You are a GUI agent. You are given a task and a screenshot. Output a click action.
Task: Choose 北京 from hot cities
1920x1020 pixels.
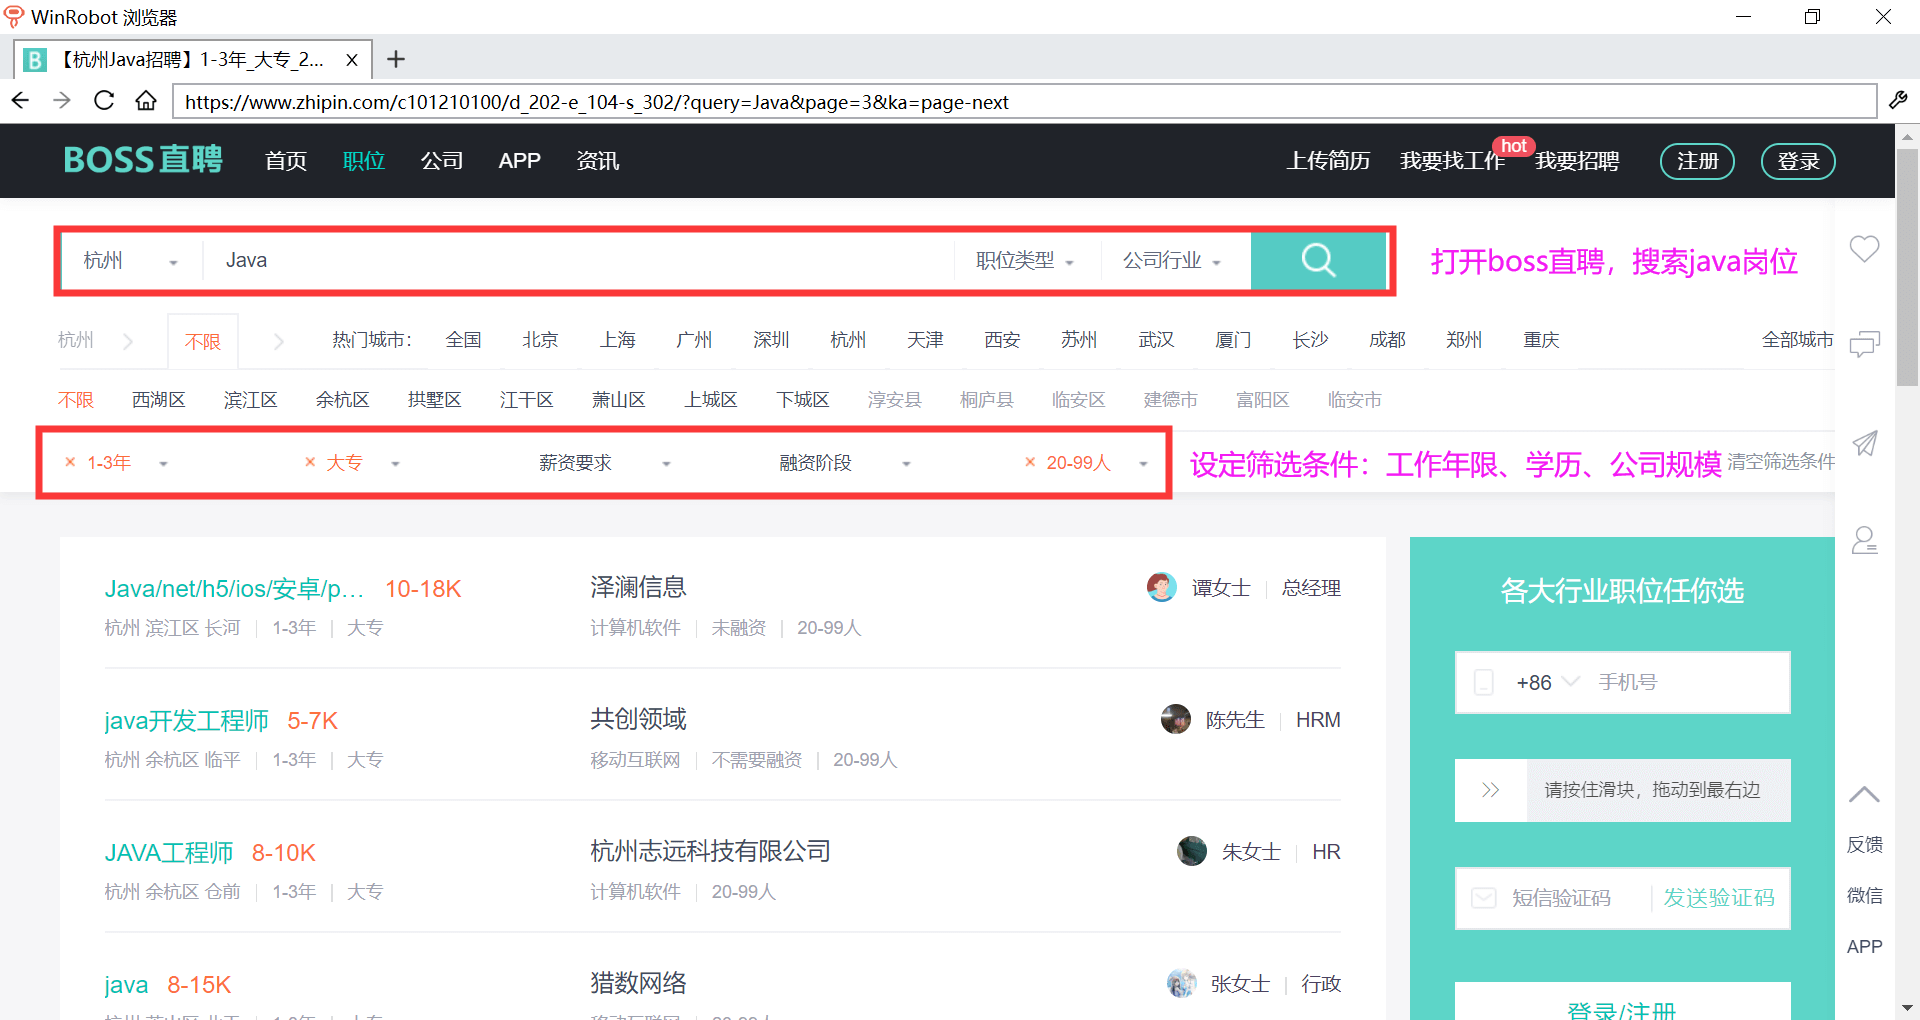click(540, 340)
